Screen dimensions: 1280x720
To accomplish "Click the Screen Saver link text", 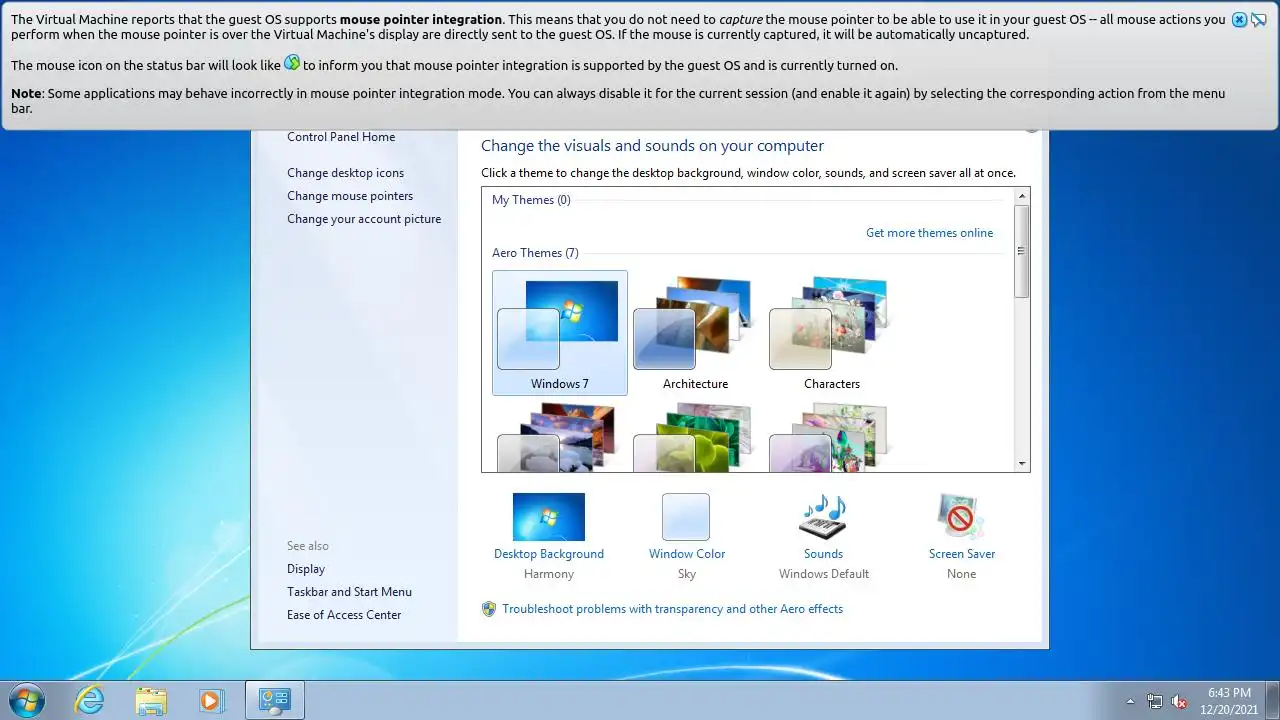I will pyautogui.click(x=962, y=554).
